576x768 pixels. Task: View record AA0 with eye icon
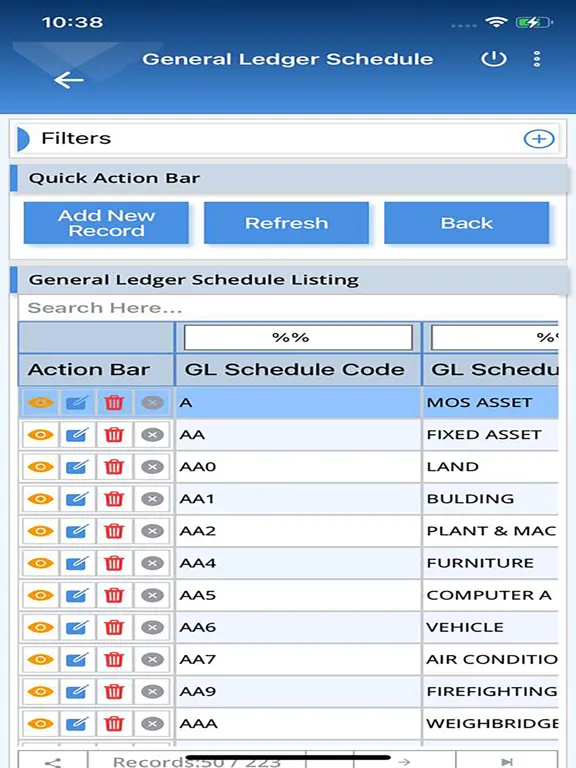point(40,467)
